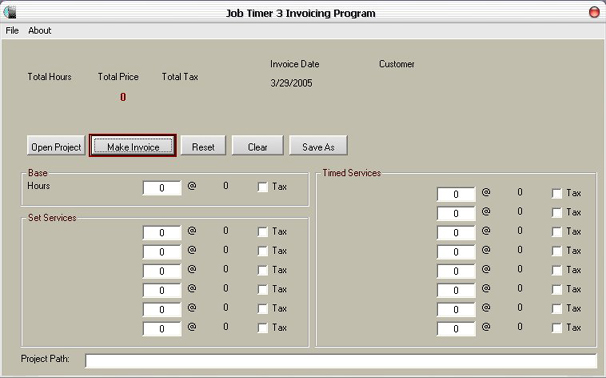Click eighth Timed Services quantity field

tap(456, 329)
